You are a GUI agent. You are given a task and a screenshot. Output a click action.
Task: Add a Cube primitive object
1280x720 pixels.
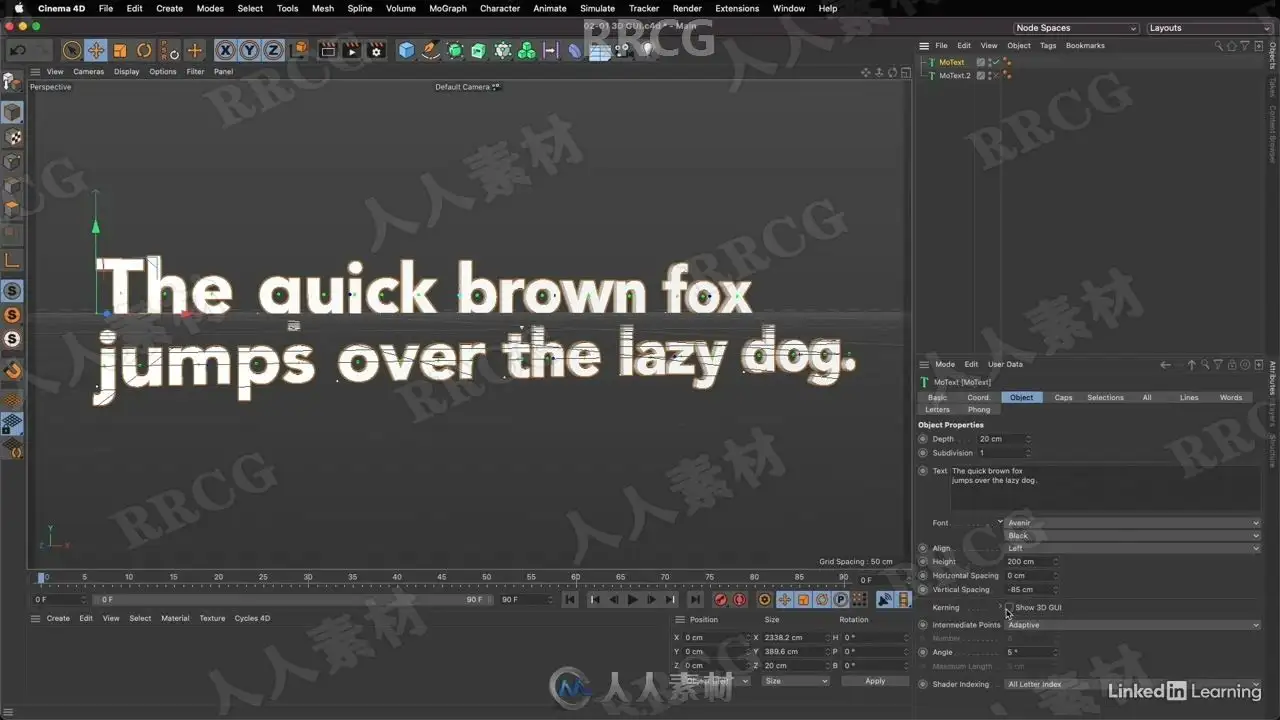pos(406,50)
